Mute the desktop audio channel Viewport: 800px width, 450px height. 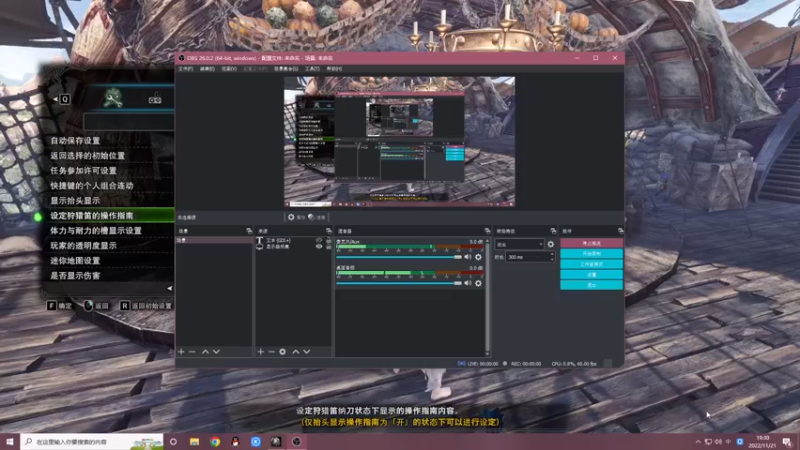(468, 283)
